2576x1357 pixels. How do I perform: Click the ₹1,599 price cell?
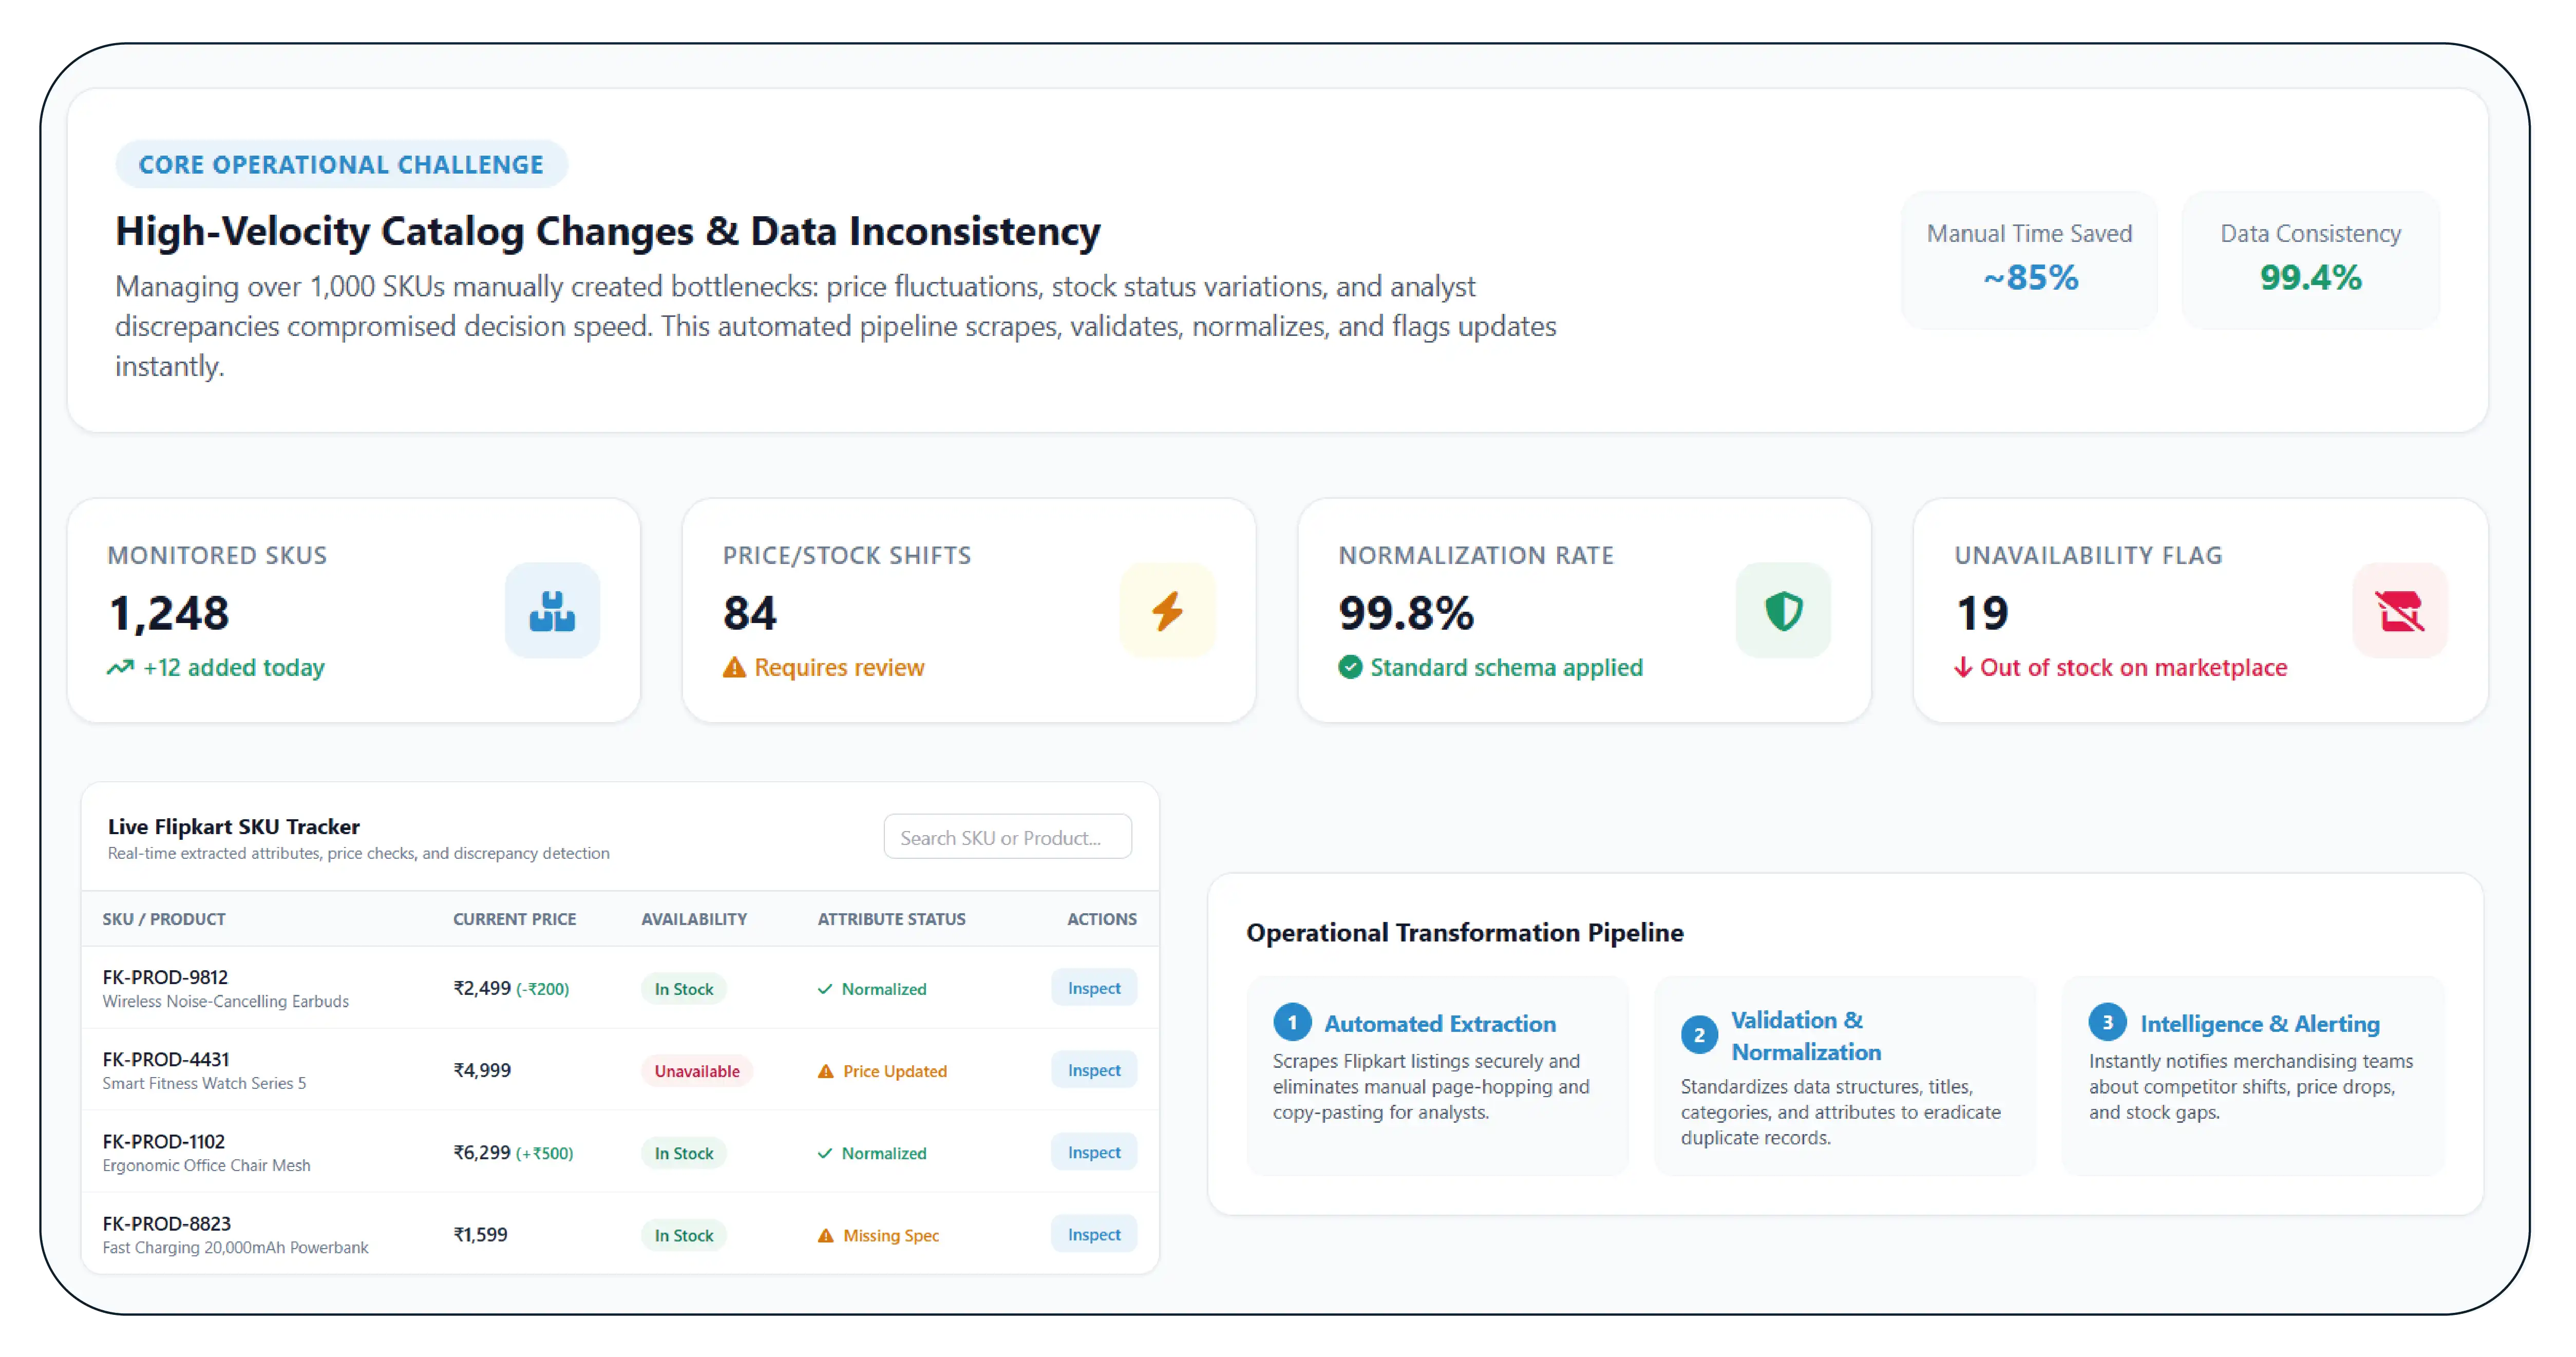tap(480, 1234)
